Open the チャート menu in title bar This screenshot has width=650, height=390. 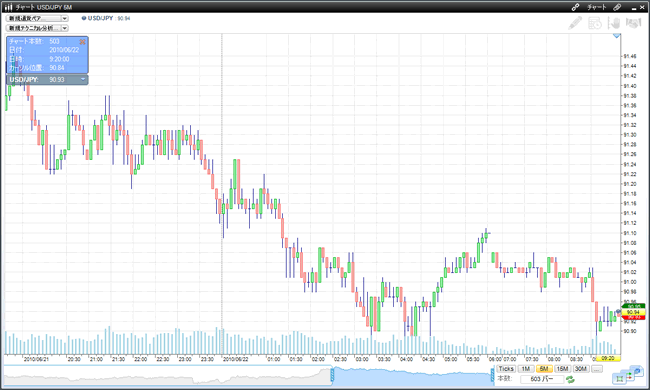tap(597, 7)
